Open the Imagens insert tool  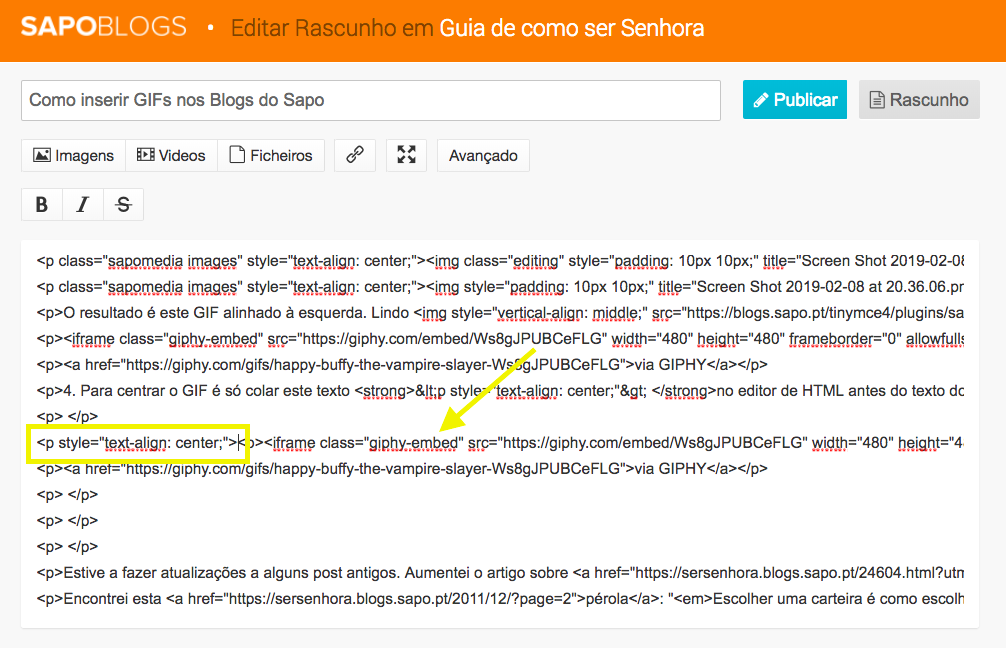[x=73, y=155]
